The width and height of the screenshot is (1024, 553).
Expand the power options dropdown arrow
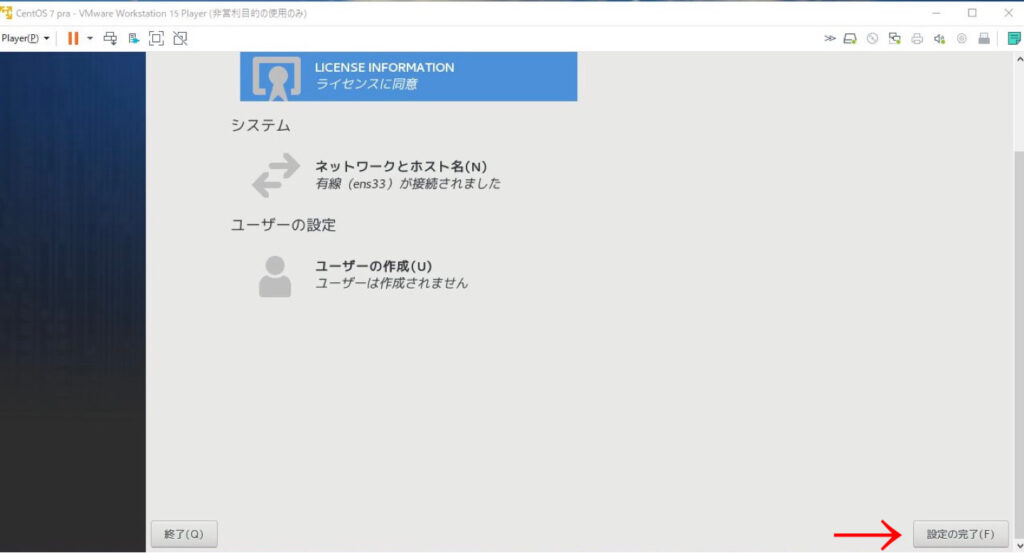90,39
